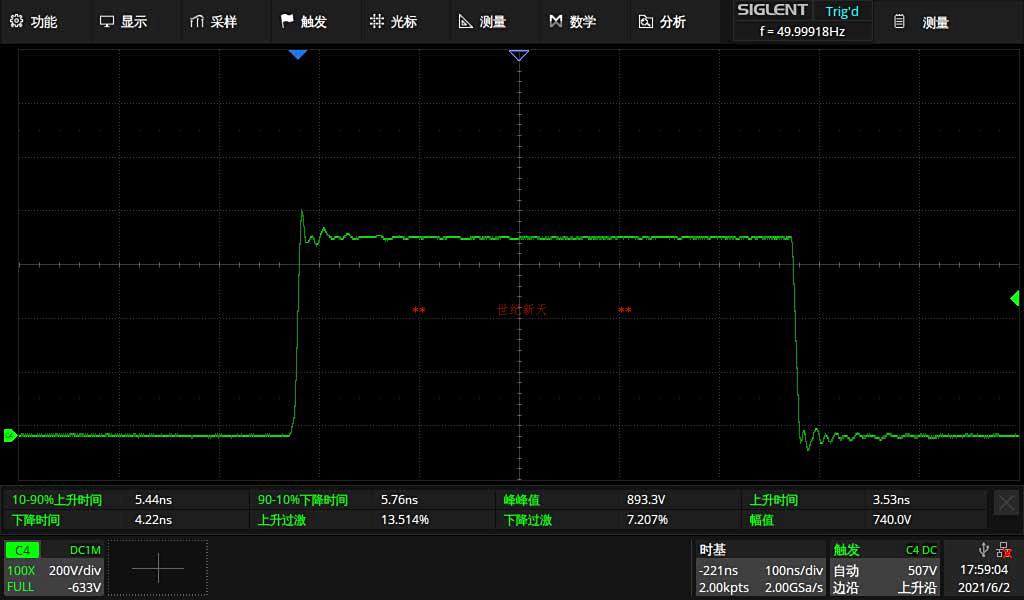This screenshot has height=600, width=1024.
Task: Click the 10-90%上升时间 measurement label
Action: 57,500
